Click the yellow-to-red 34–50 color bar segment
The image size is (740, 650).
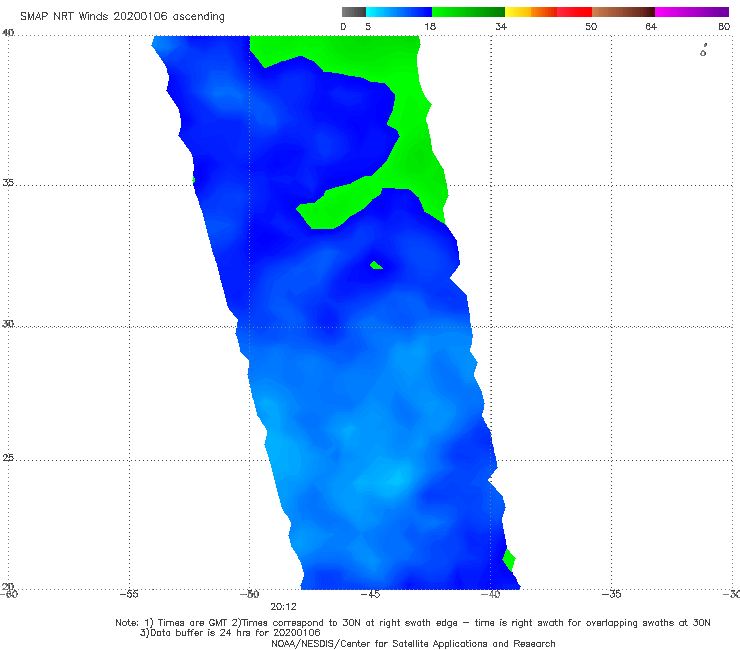pyautogui.click(x=548, y=12)
